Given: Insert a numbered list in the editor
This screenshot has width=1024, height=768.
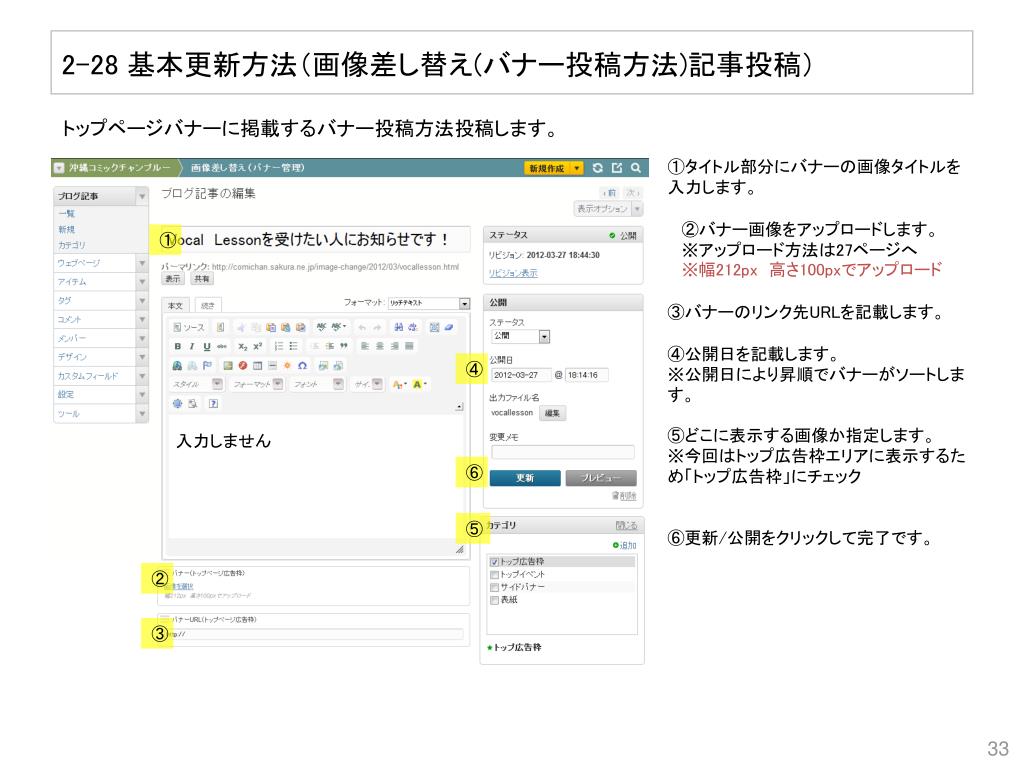Looking at the screenshot, I should point(279,346).
